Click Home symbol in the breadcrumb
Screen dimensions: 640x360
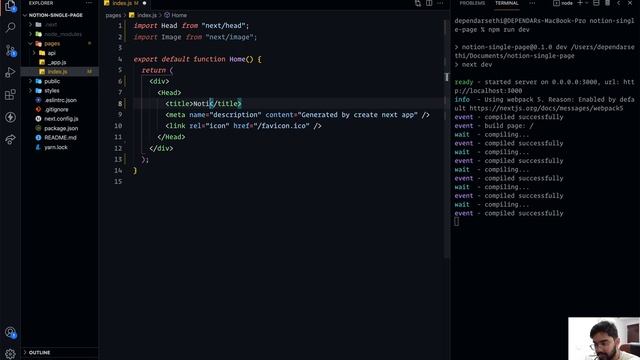pos(179,15)
